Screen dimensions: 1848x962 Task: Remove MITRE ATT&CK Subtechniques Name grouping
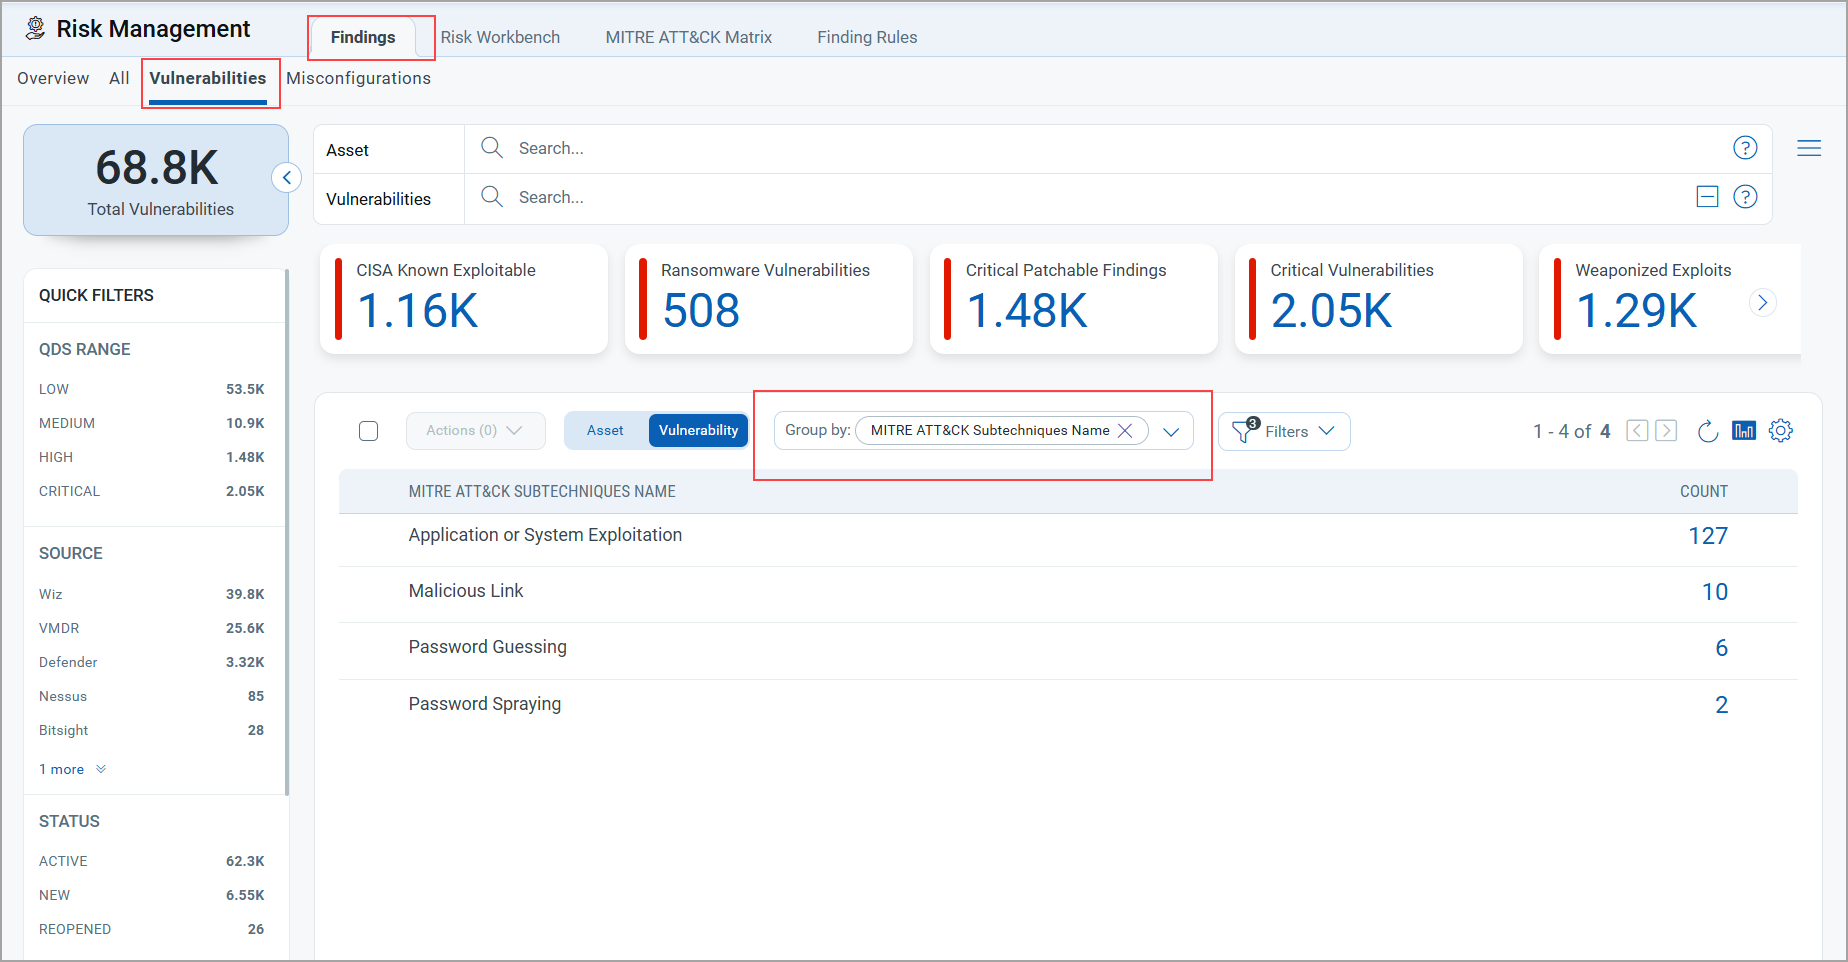(1125, 431)
